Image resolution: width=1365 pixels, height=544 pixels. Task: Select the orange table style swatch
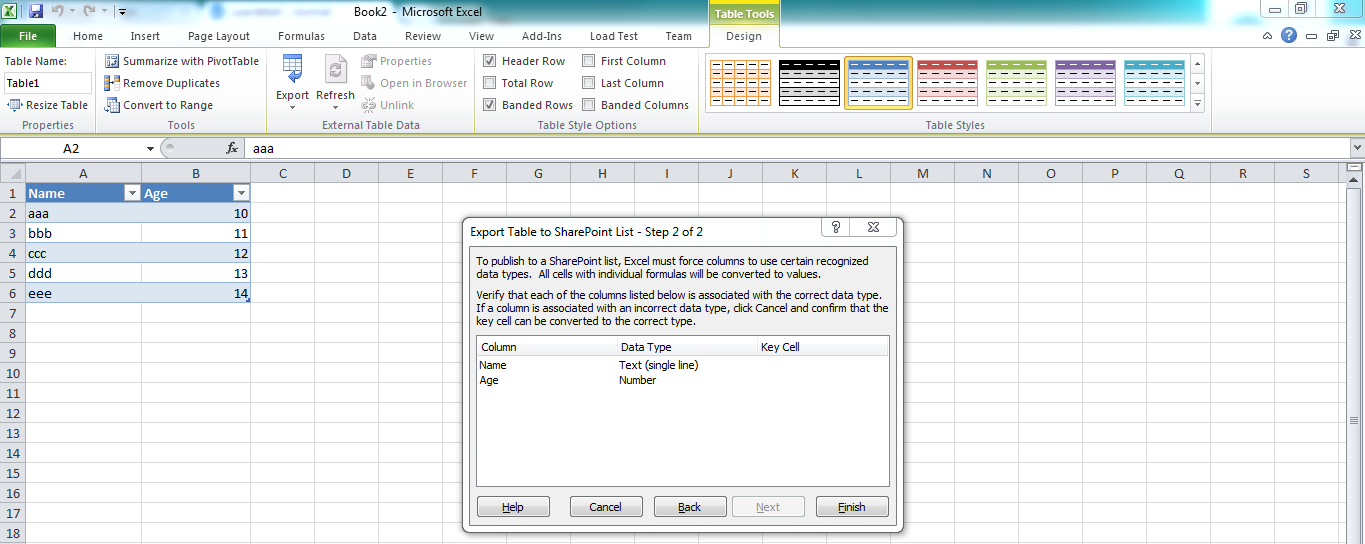pyautogui.click(x=741, y=83)
